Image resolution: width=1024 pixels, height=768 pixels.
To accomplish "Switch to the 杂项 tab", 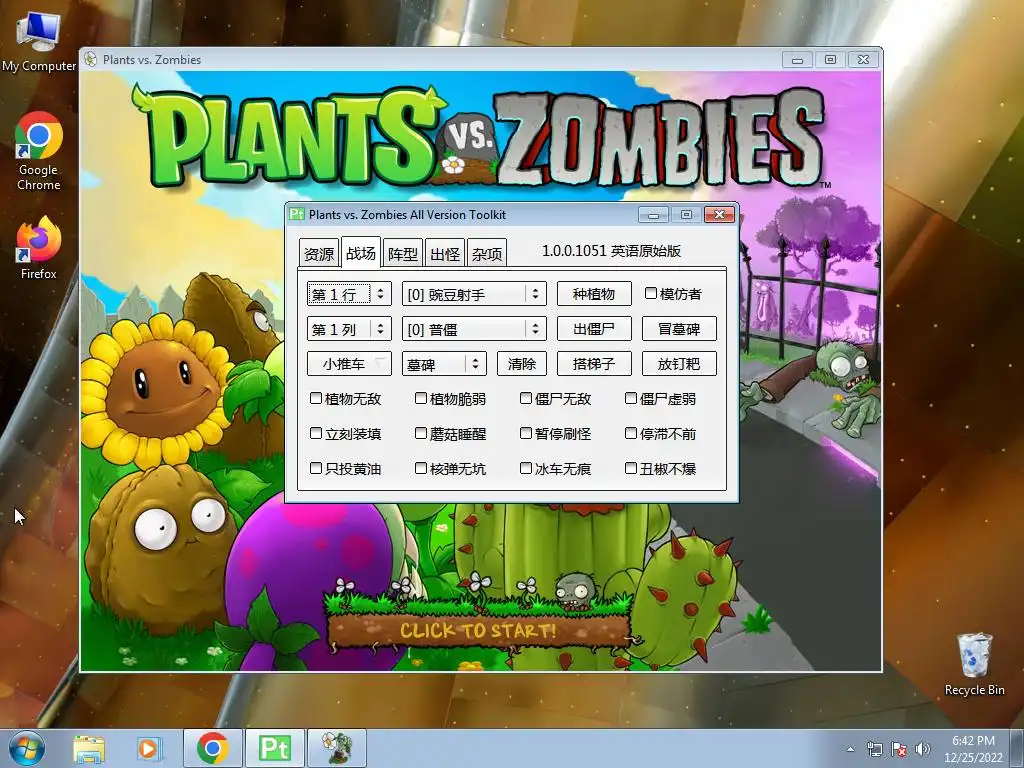I will [x=487, y=253].
